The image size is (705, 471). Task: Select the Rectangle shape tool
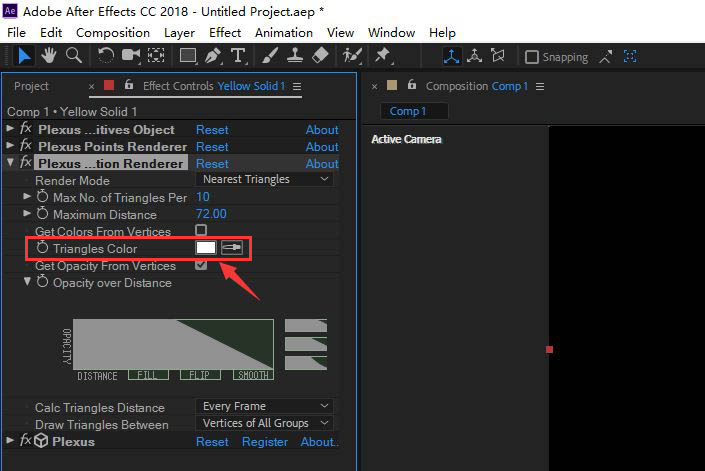point(187,56)
